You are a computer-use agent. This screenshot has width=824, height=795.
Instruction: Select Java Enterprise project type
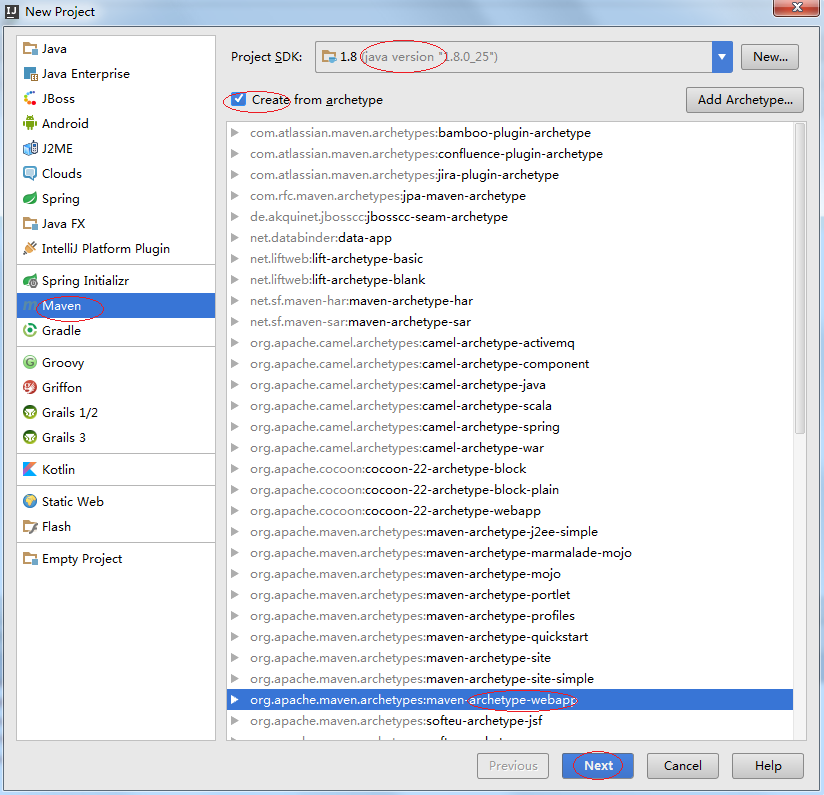click(116, 74)
